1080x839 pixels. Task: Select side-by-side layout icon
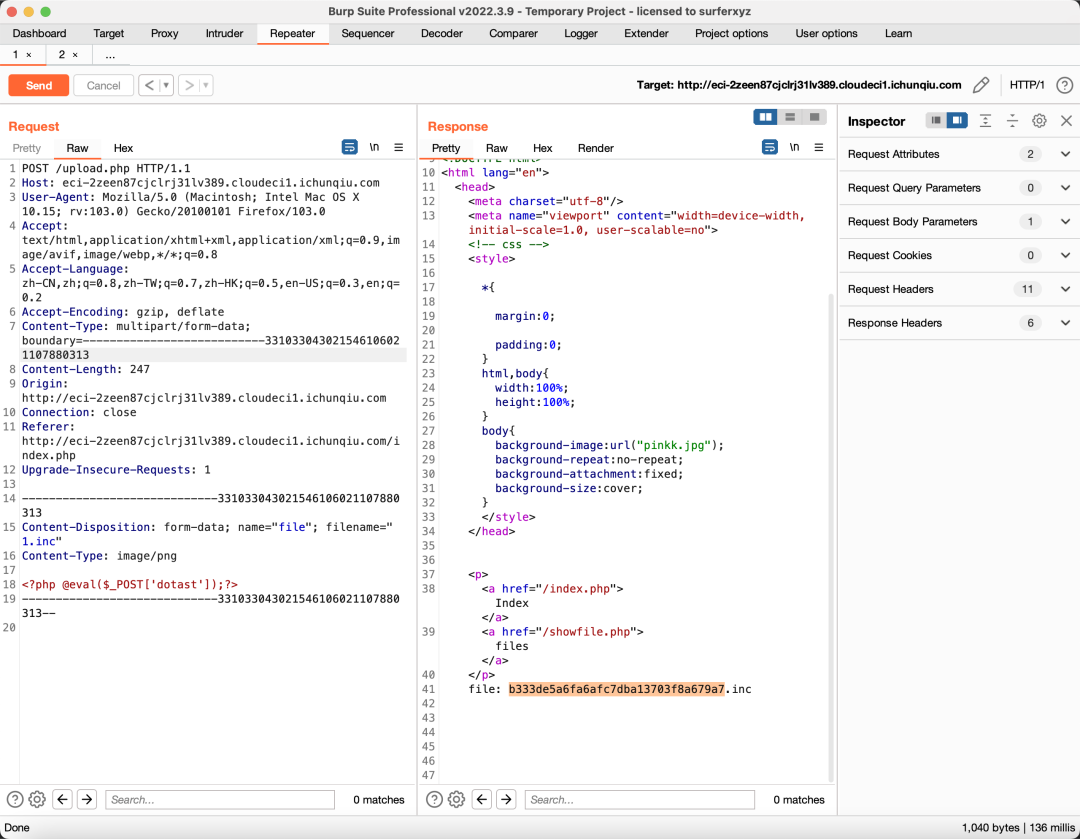click(765, 117)
